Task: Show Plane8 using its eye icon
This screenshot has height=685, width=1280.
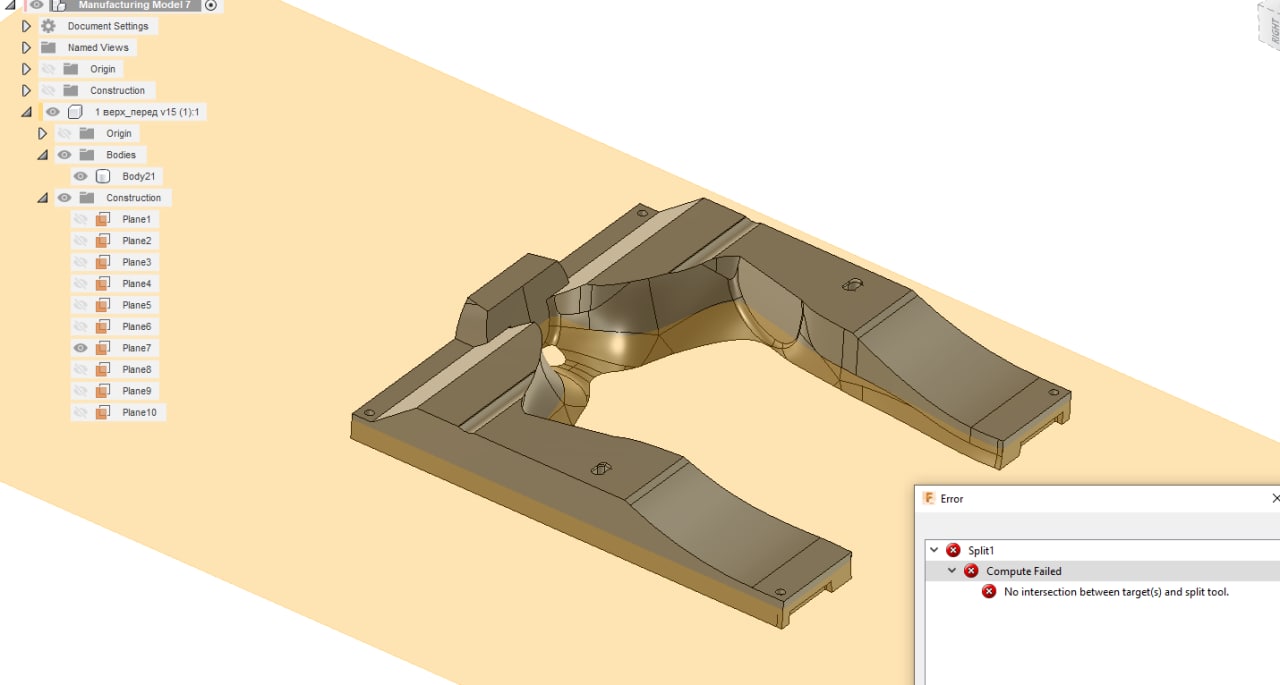Action: [x=81, y=370]
